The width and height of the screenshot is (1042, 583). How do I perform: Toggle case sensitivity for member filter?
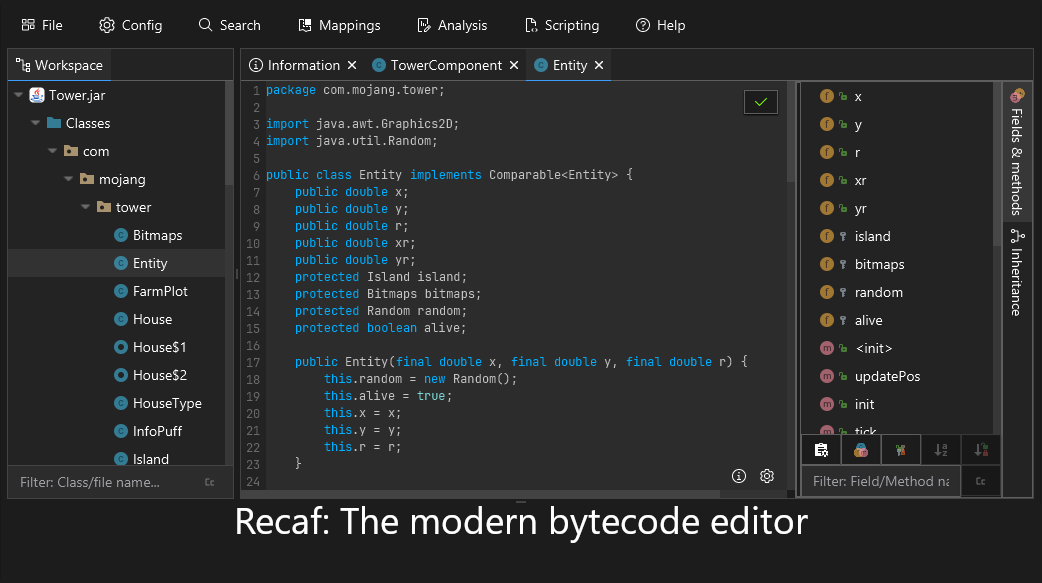pyautogui.click(x=981, y=481)
